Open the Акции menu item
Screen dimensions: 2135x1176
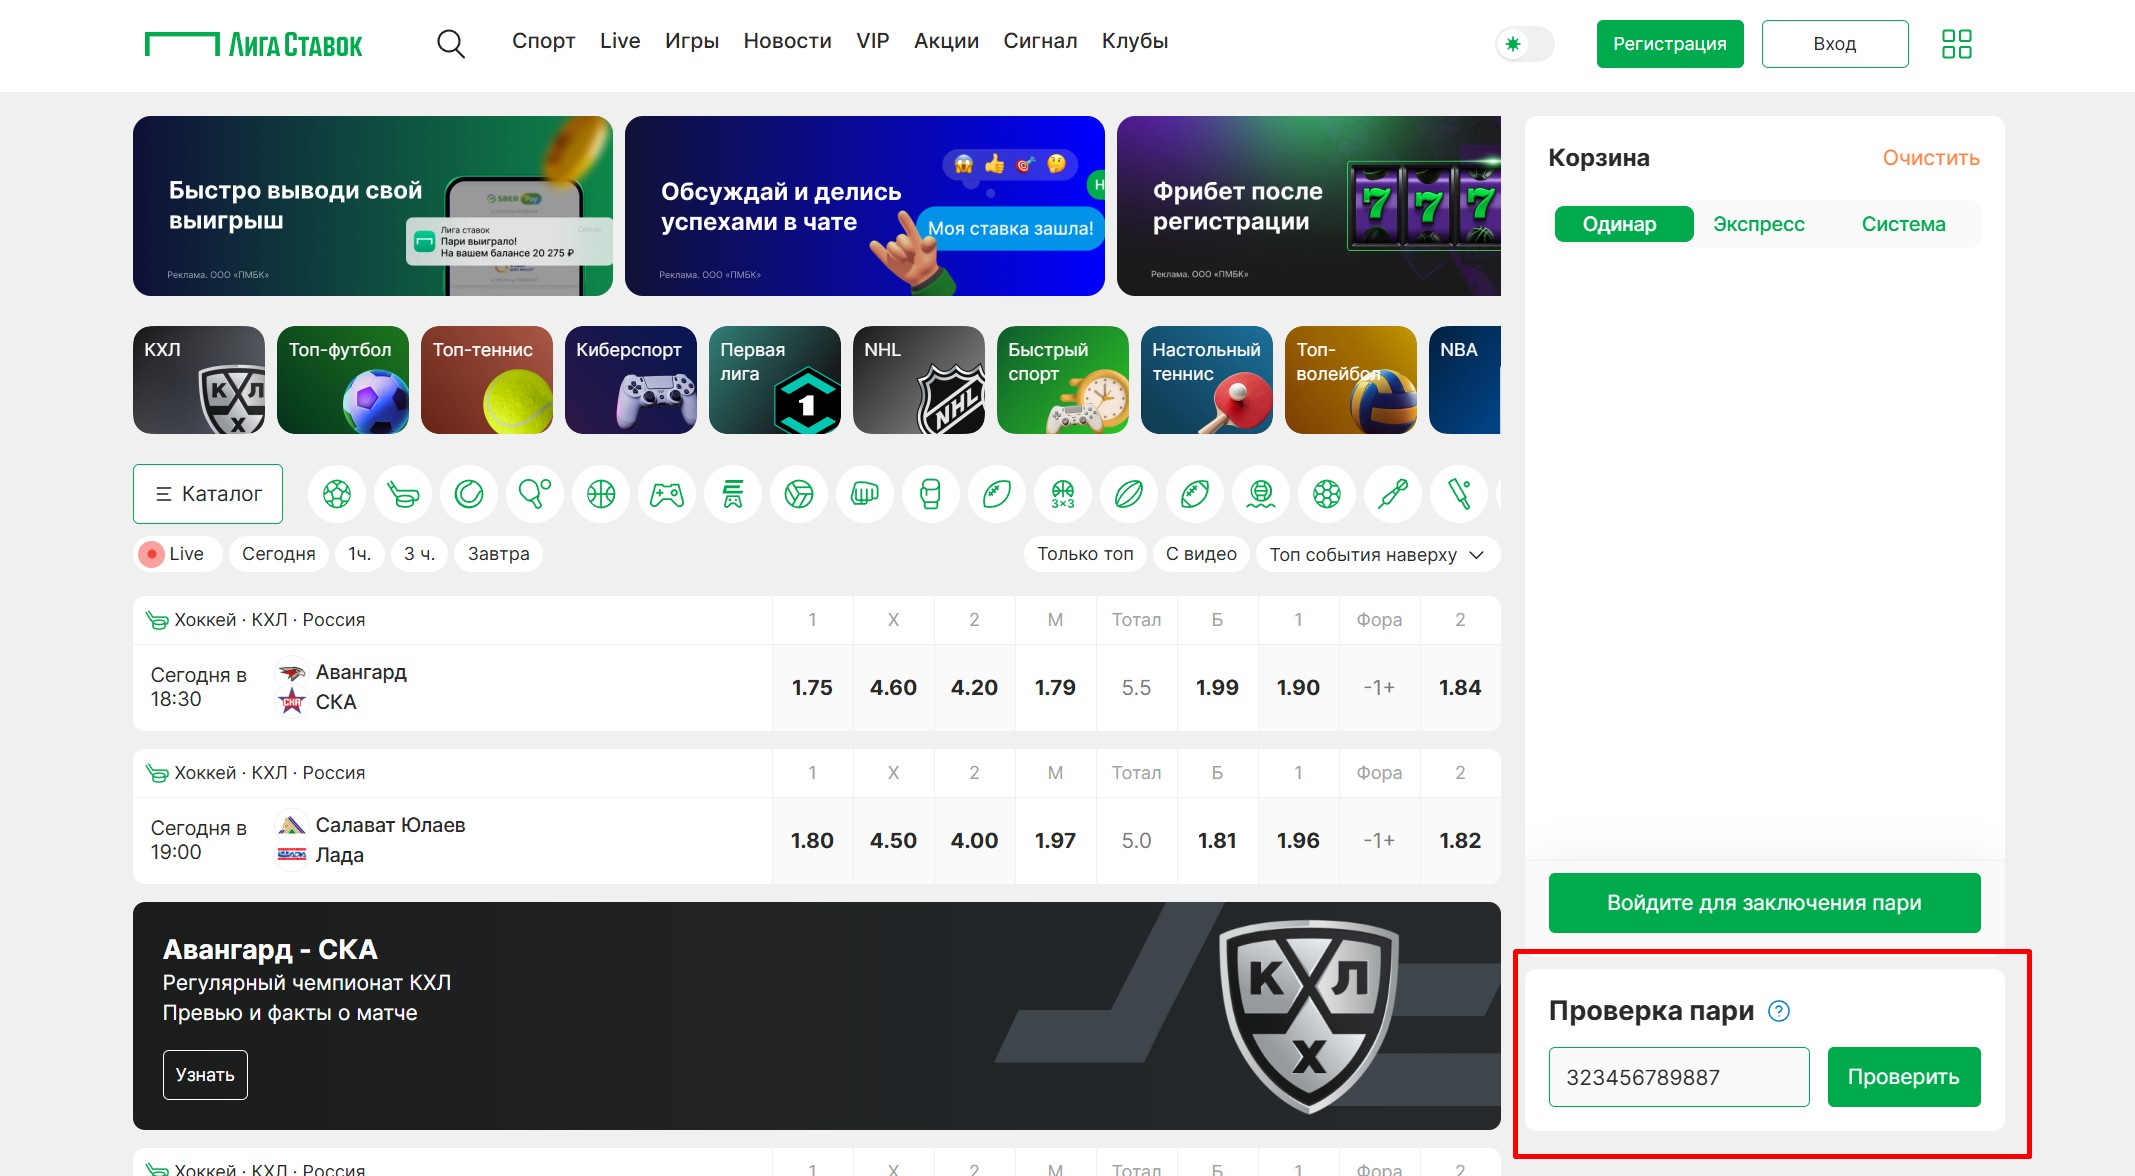pos(946,41)
